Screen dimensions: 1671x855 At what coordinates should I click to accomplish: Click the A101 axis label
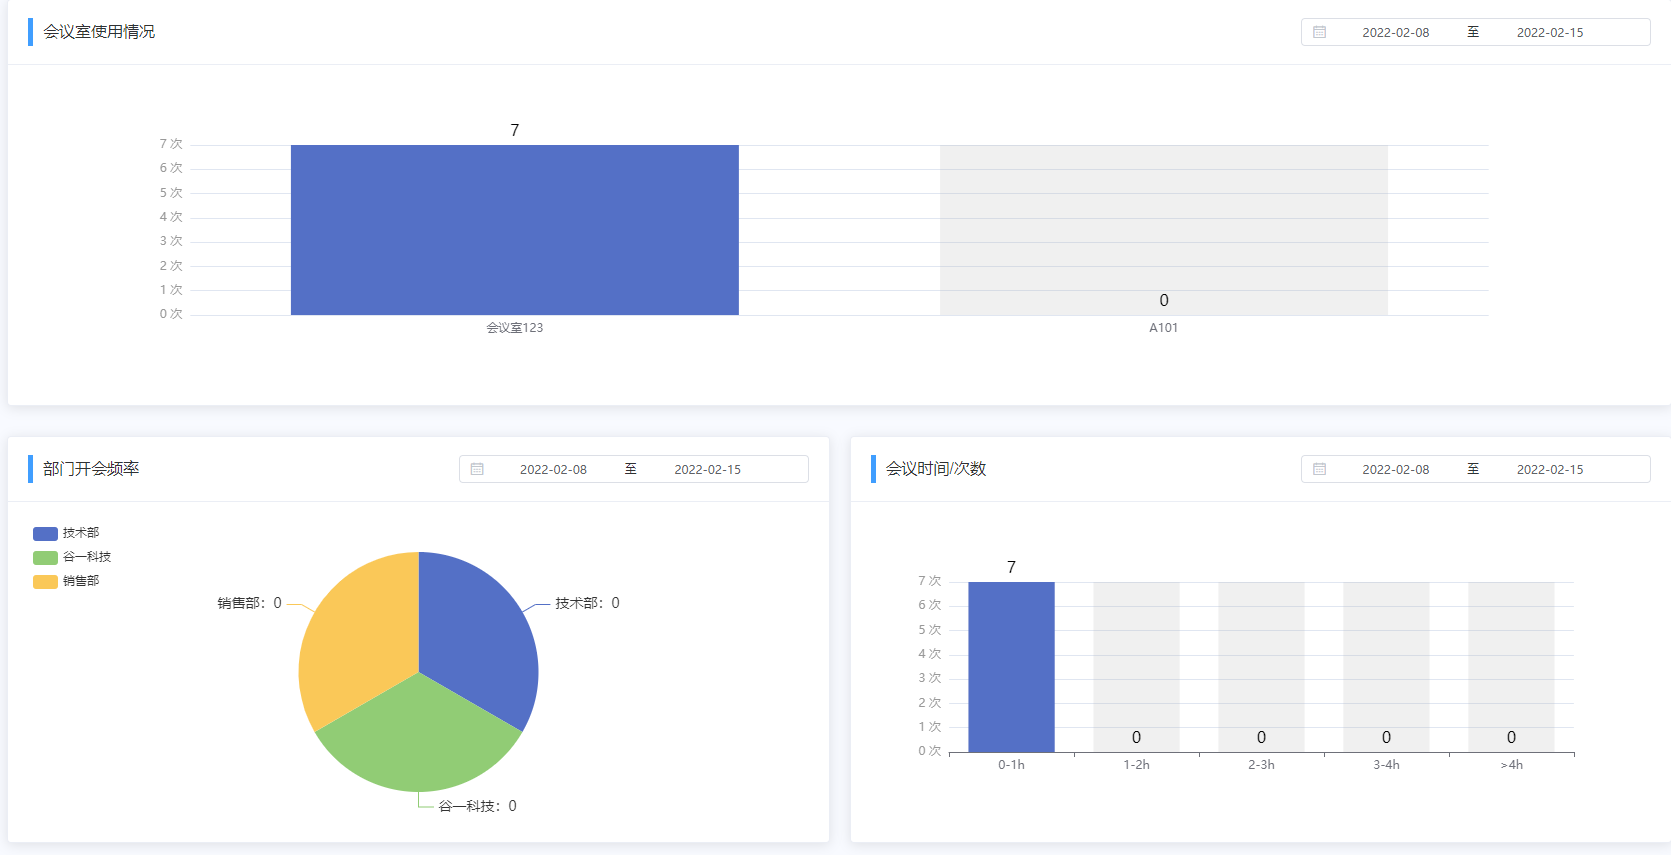pos(1163,328)
